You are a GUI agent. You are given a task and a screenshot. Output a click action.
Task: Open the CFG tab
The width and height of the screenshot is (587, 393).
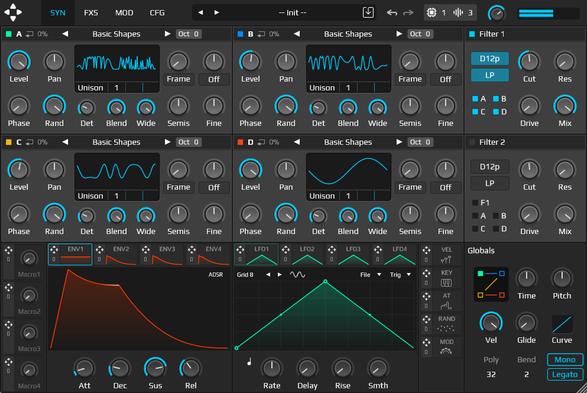point(157,13)
